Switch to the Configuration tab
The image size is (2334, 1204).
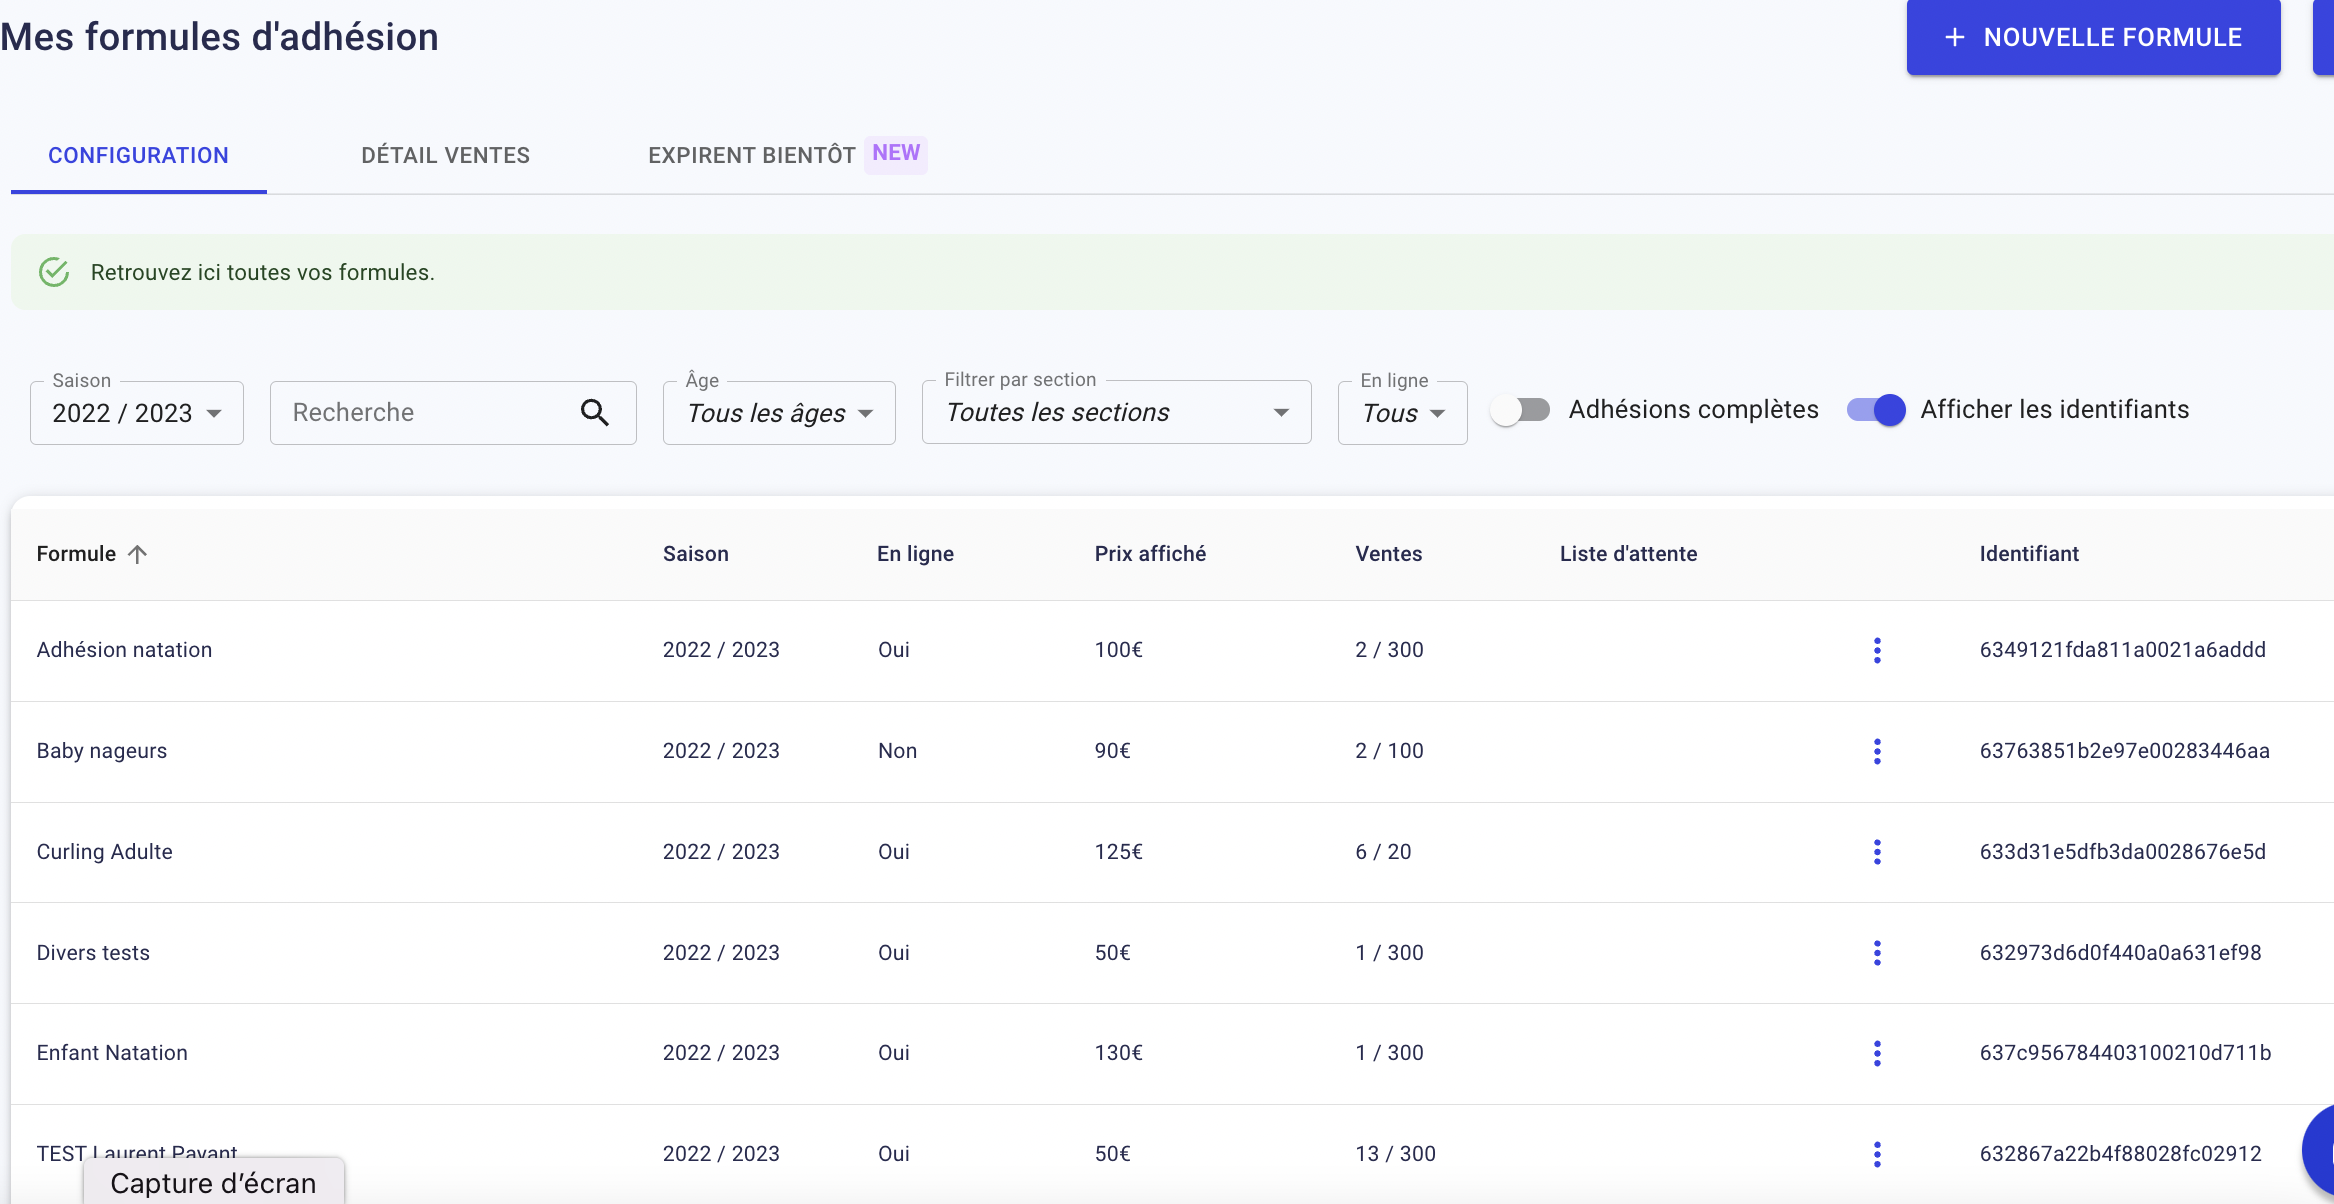coord(139,155)
